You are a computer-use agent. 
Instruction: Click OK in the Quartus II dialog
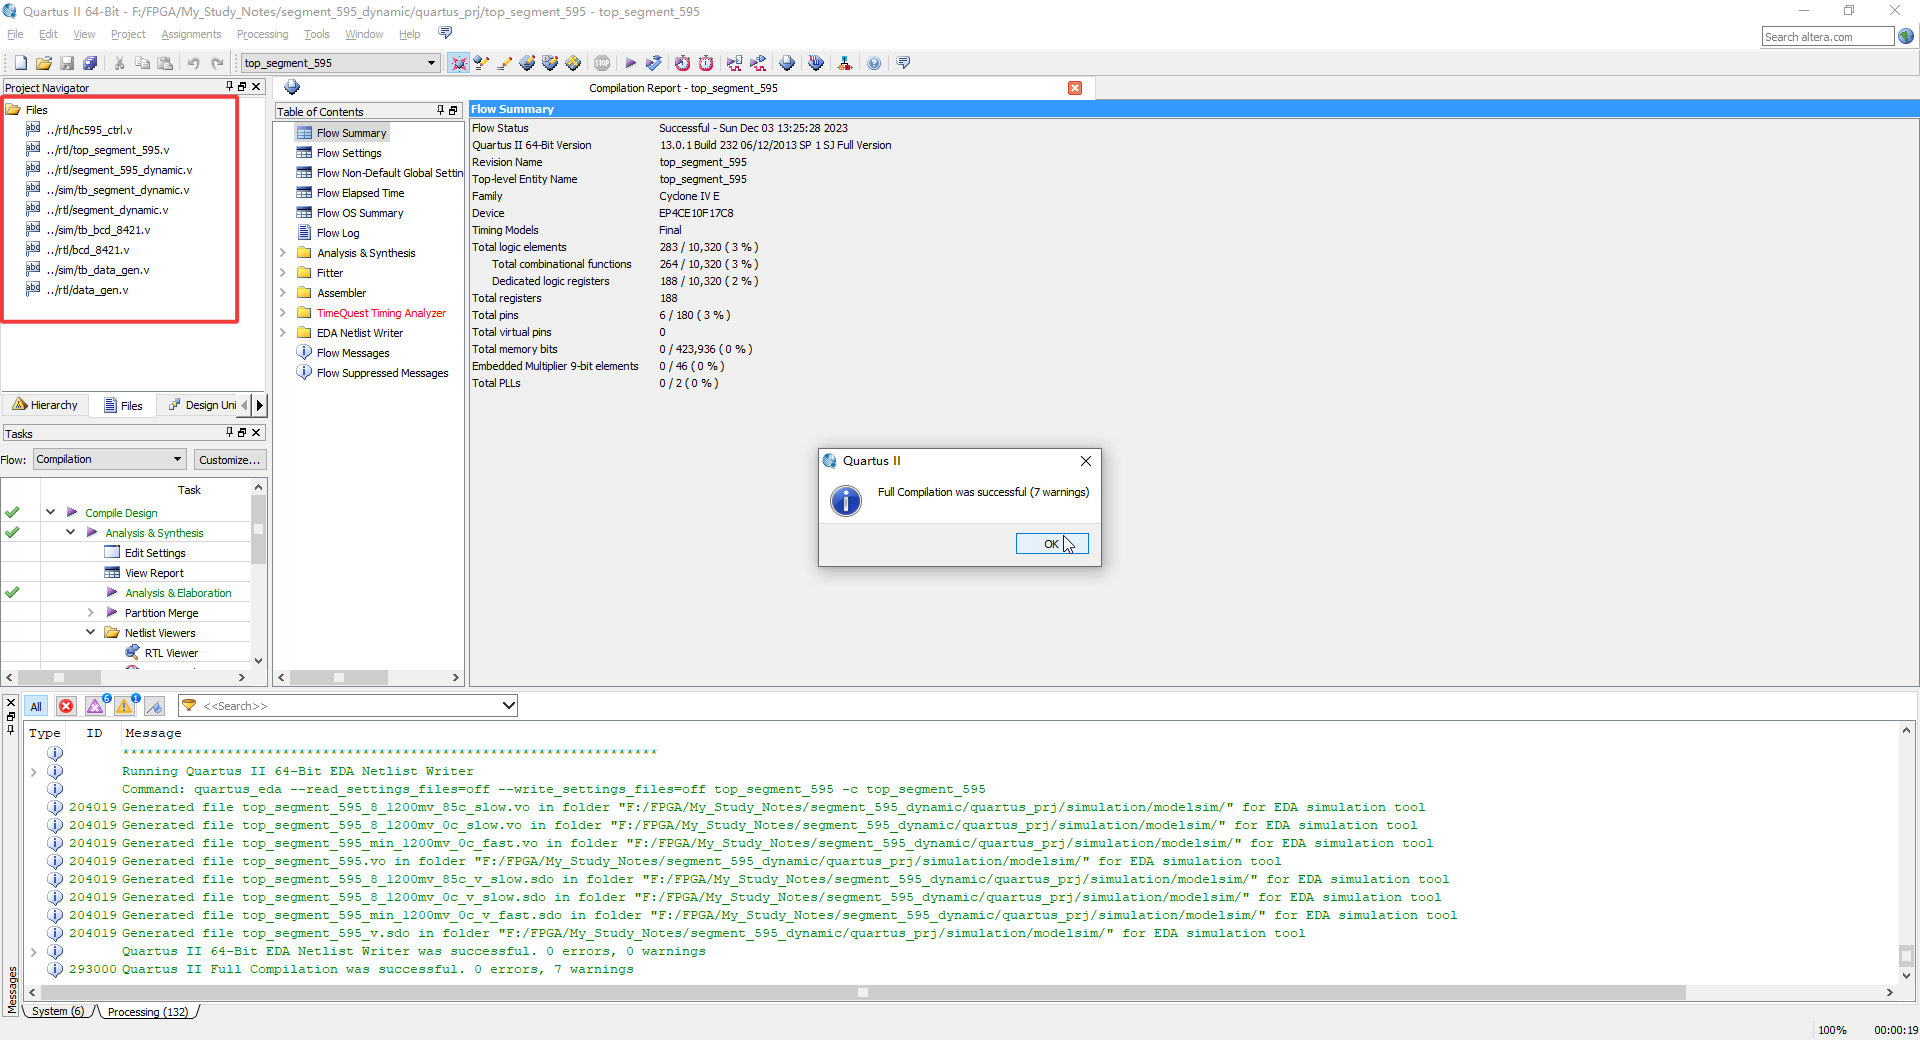(1052, 543)
